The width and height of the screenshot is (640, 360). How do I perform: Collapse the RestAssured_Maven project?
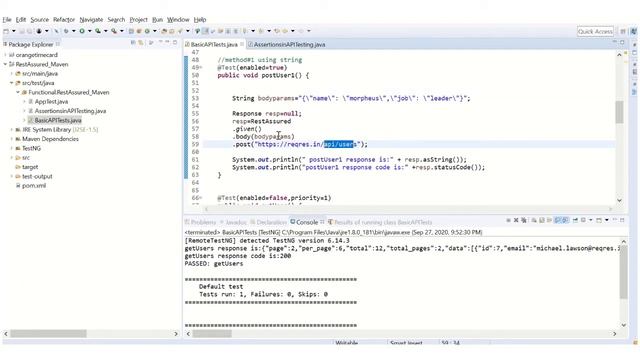(5, 64)
